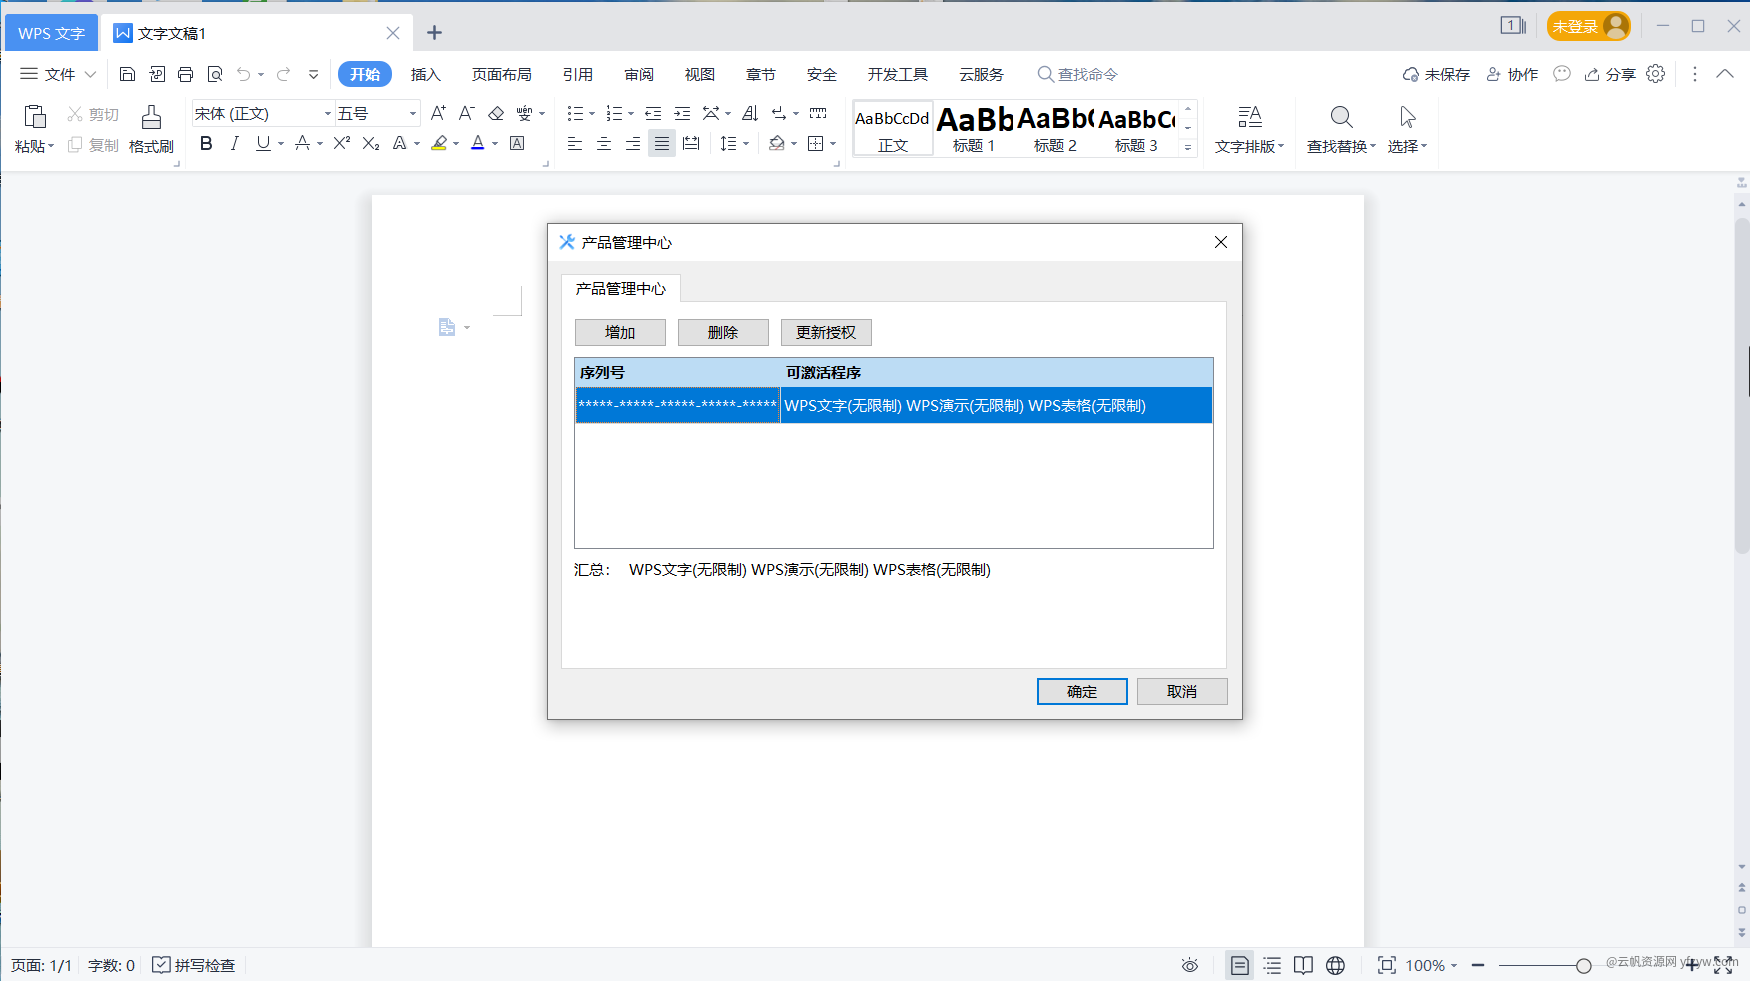The width and height of the screenshot is (1750, 981).
Task: Open quick access toolbar customize dropdown
Action: 313,74
